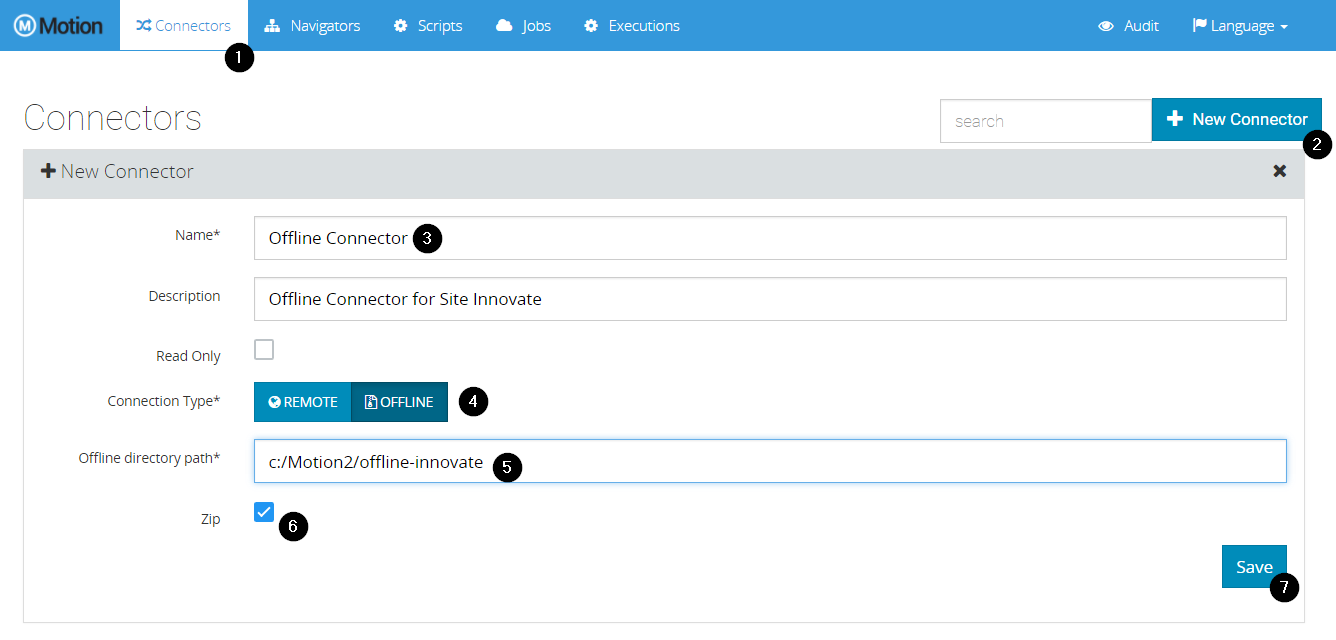Click the search input field
Image resolution: width=1336 pixels, height=640 pixels.
tap(1046, 121)
